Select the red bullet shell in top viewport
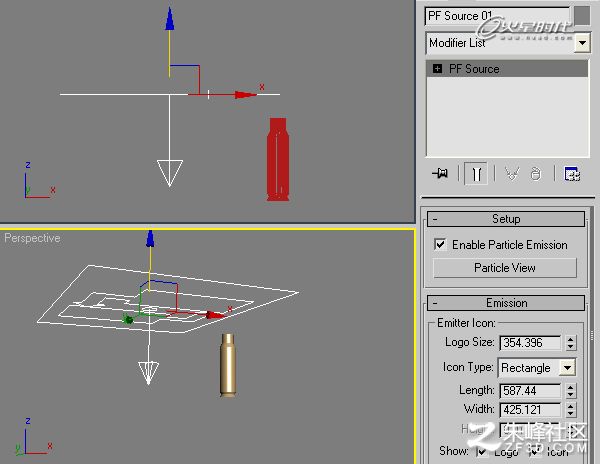 pos(278,159)
